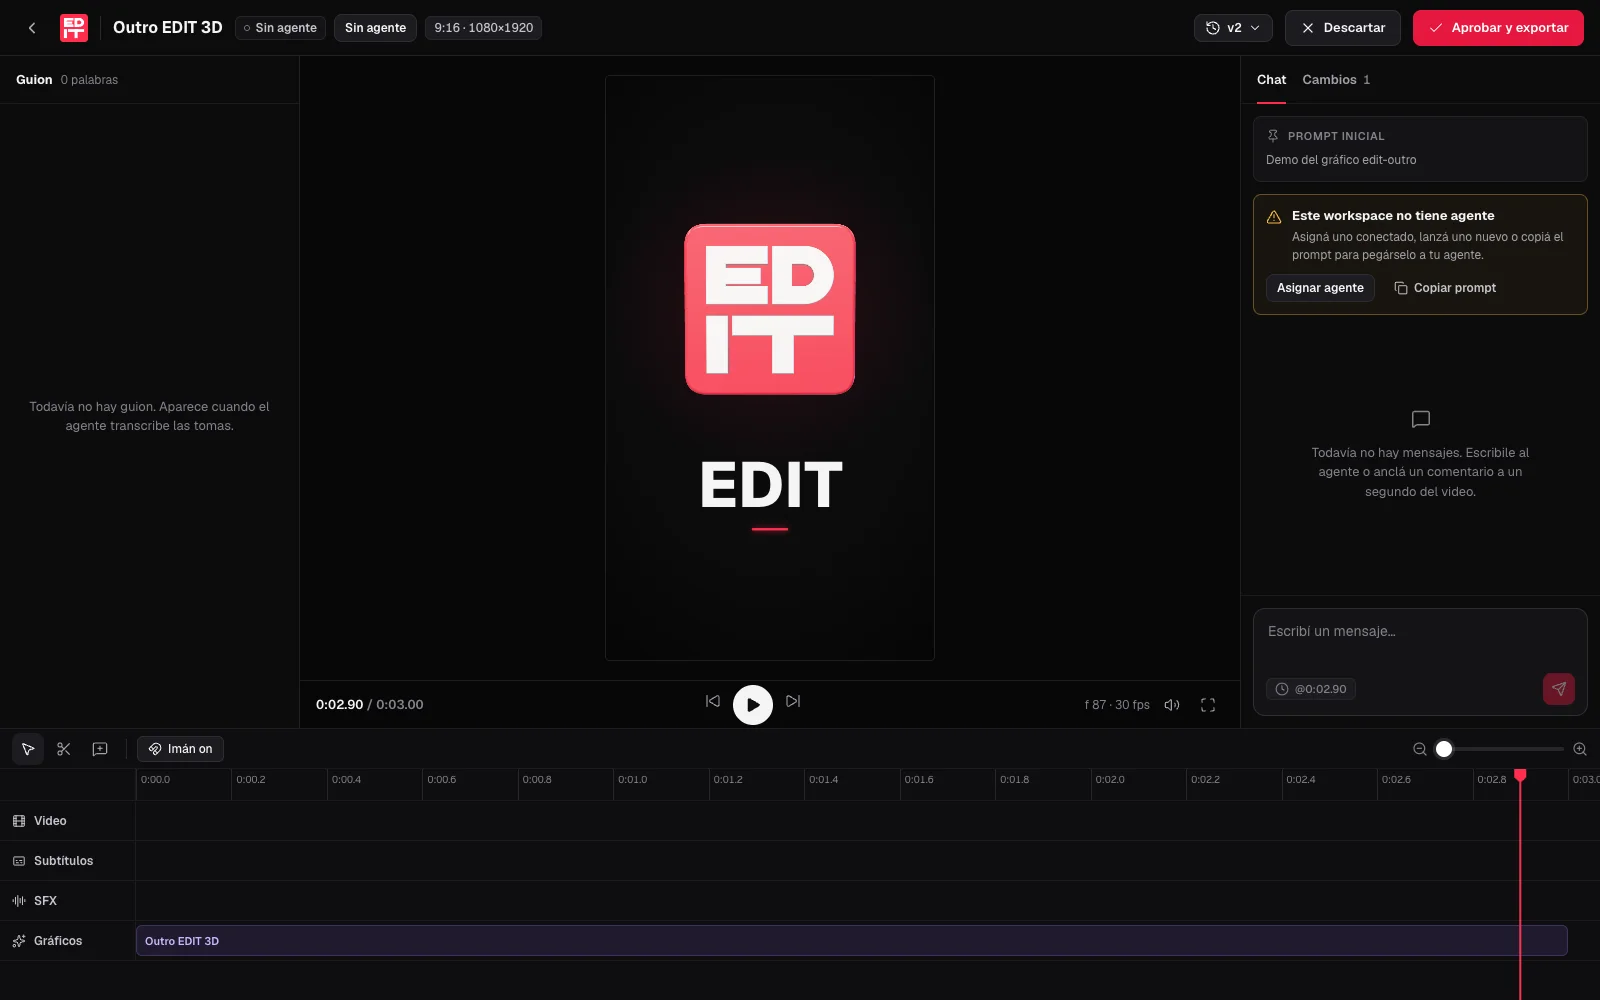Open the v2 version history dropdown

[1233, 28]
